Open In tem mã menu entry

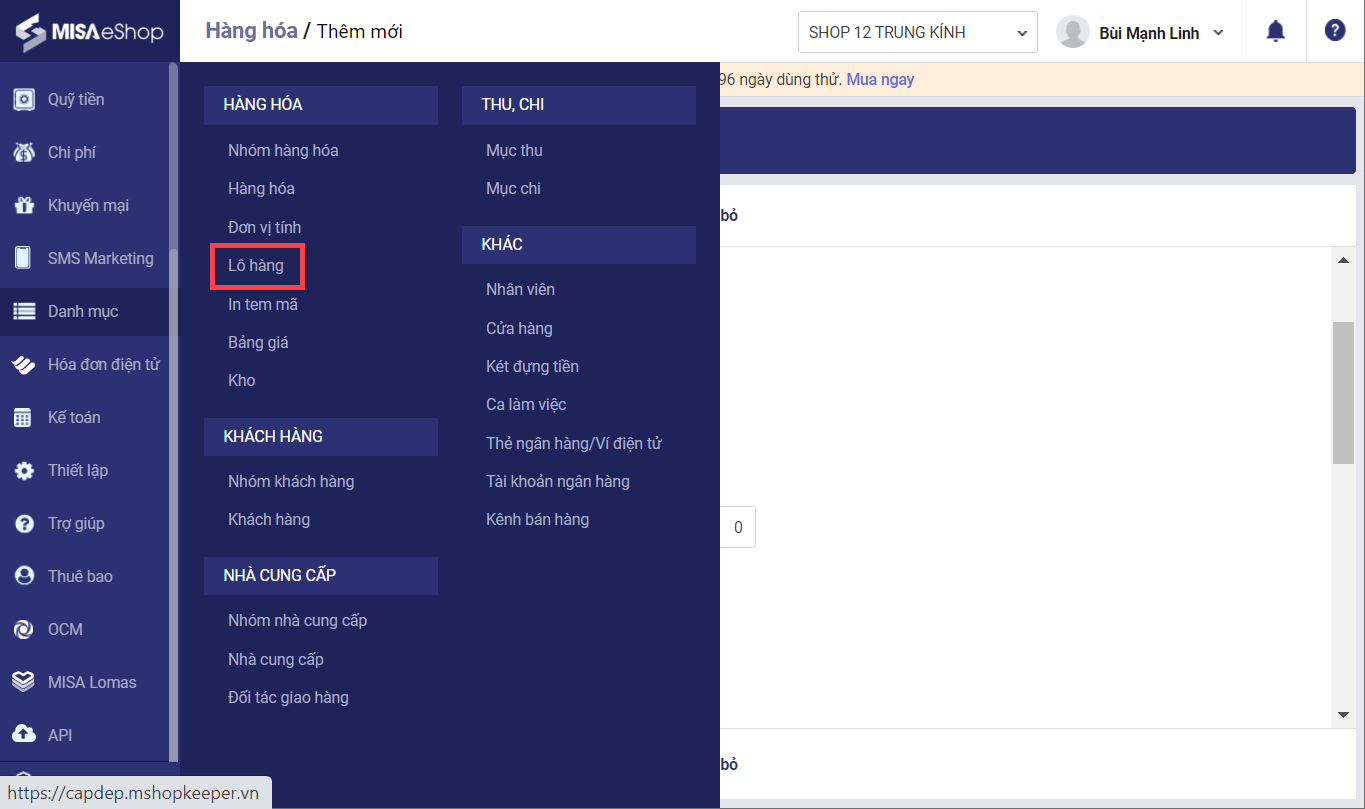[263, 304]
